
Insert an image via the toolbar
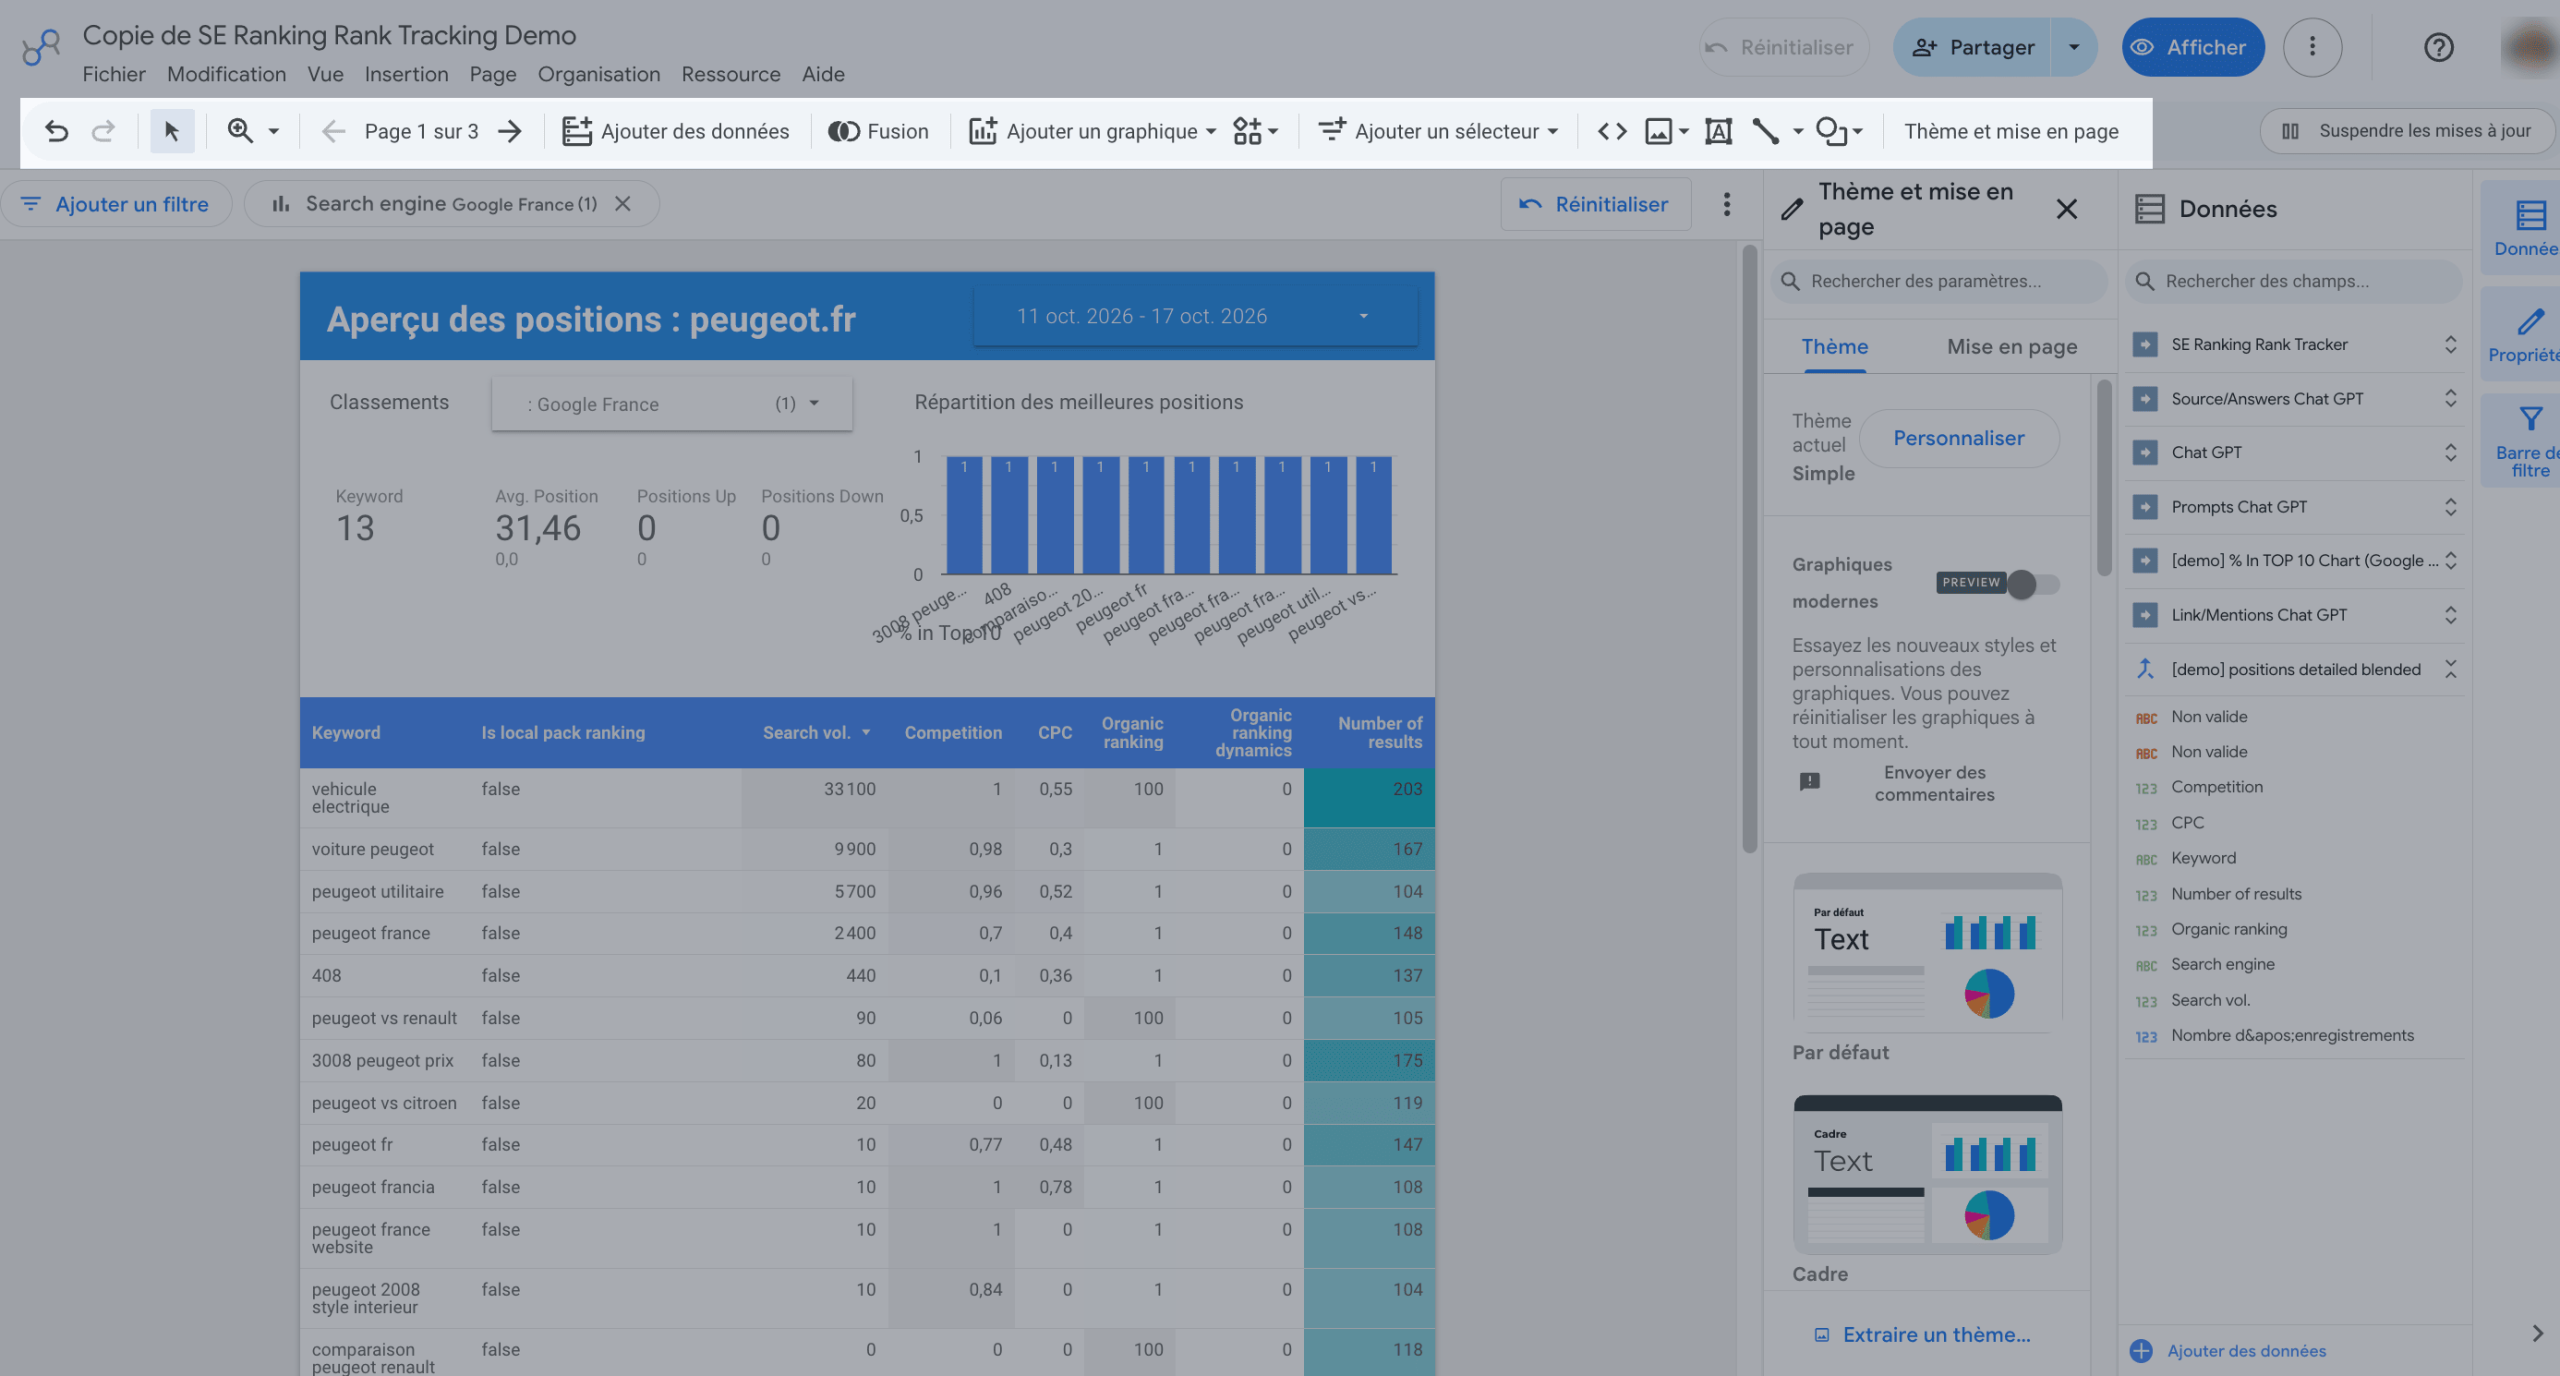1659,131
